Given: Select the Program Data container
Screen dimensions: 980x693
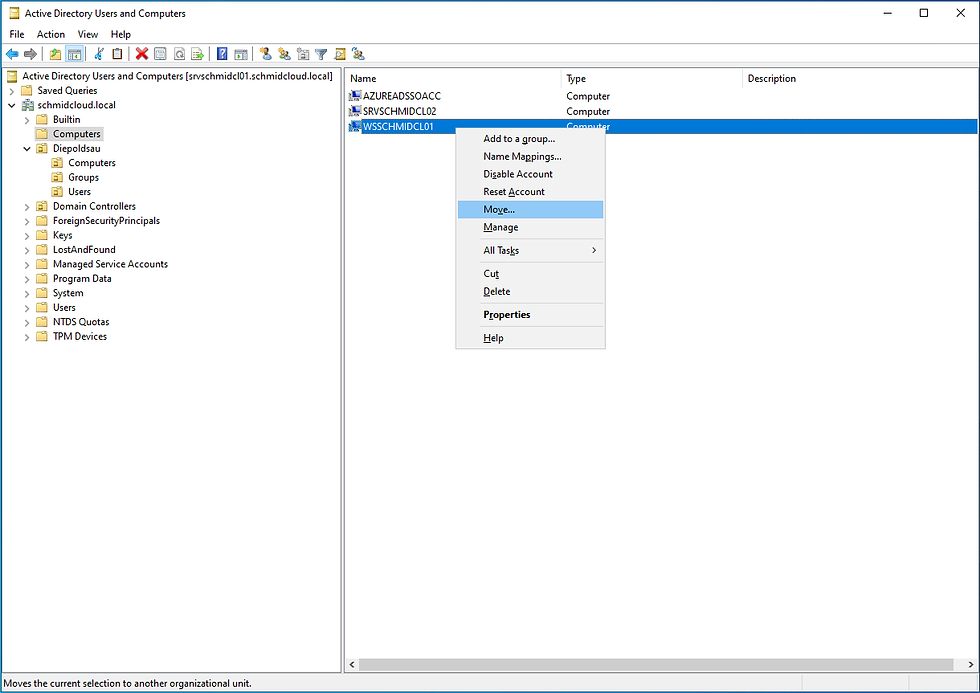Looking at the screenshot, I should (82, 279).
